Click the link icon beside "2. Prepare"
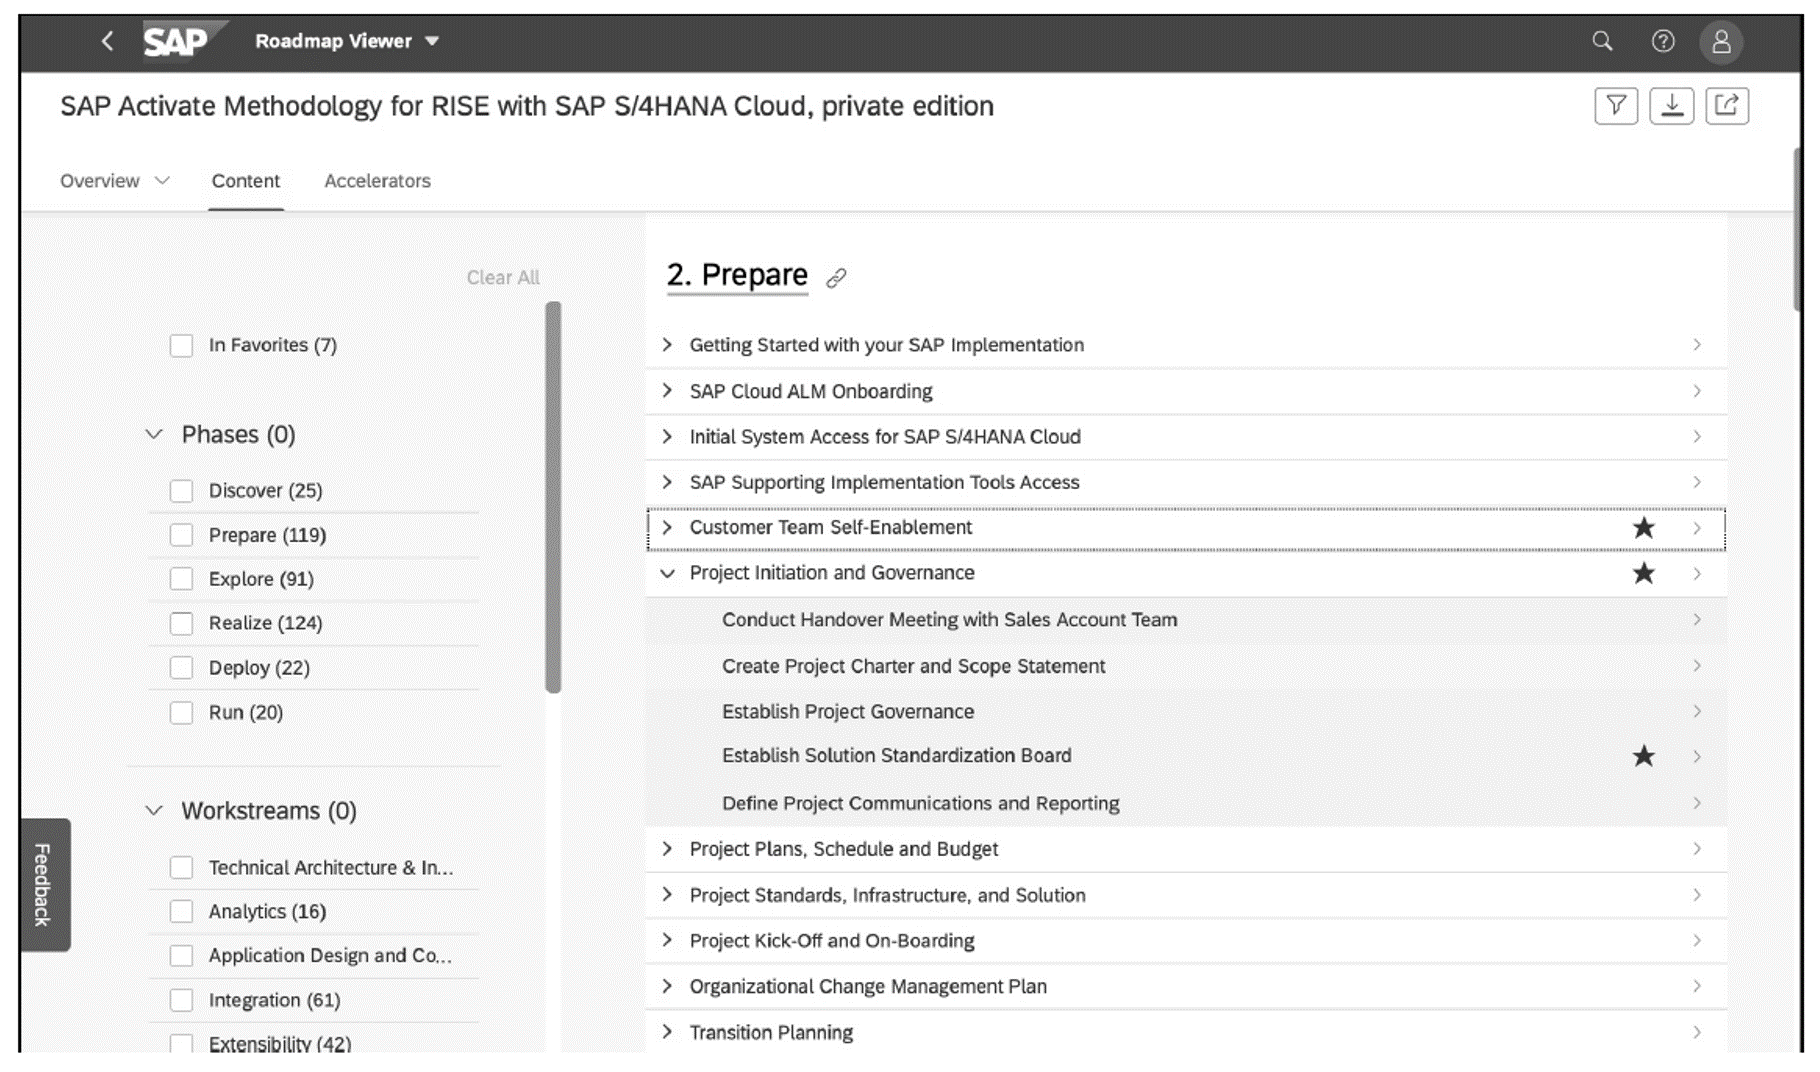1820x1072 pixels. 836,277
